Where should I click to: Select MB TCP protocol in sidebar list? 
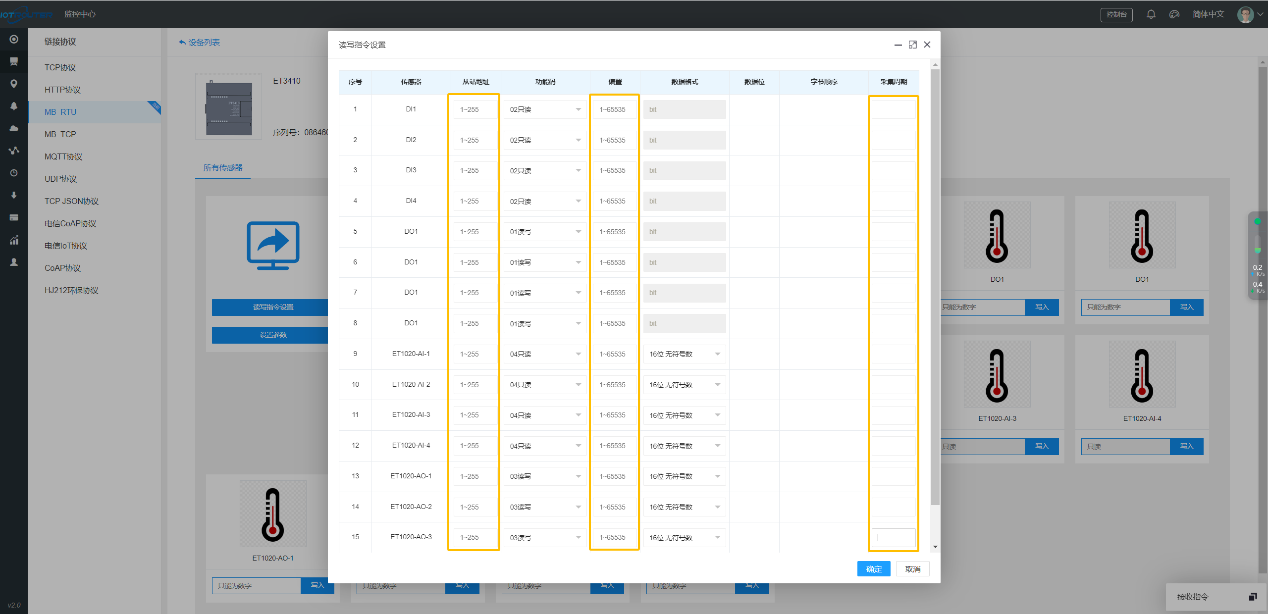click(x=60, y=134)
